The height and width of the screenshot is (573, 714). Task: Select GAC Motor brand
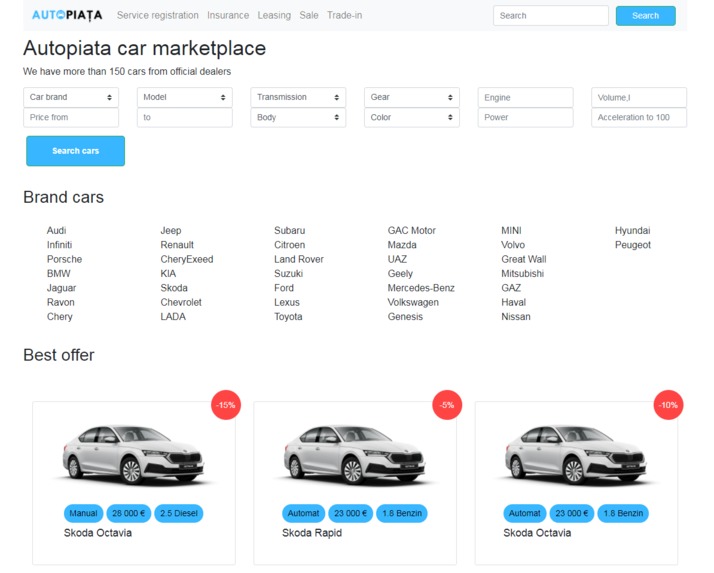412,230
